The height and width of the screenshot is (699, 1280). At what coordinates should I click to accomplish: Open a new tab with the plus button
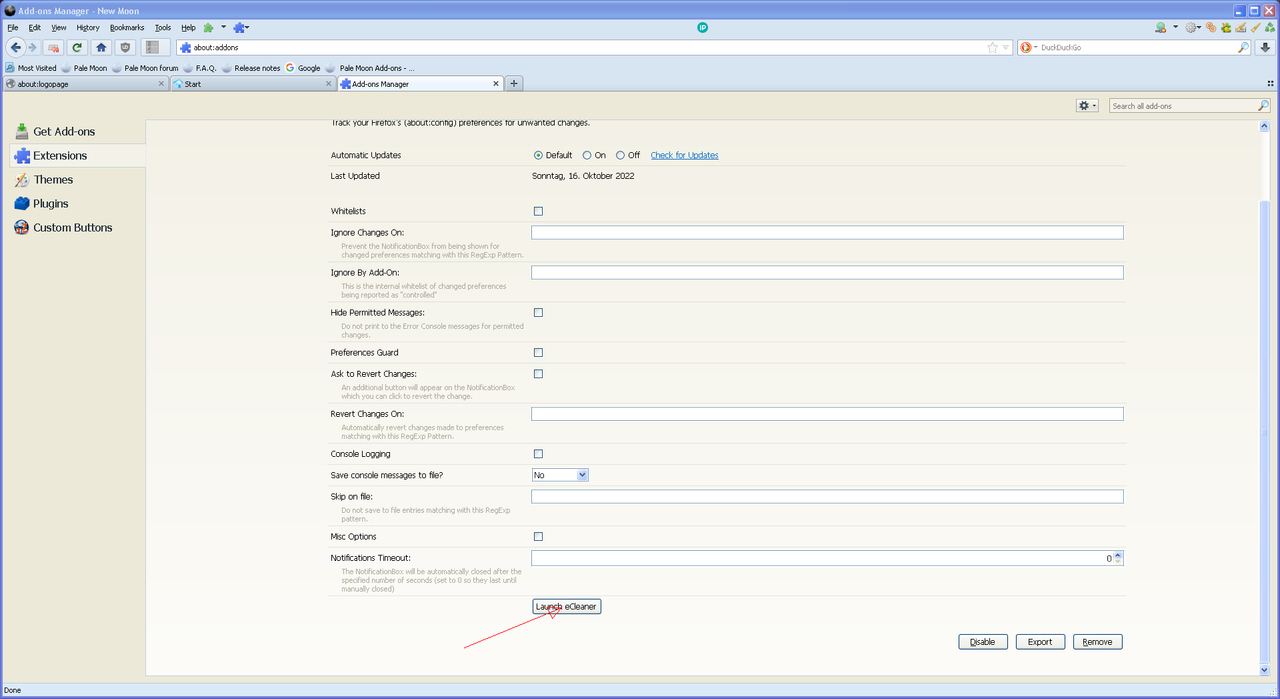(x=514, y=84)
